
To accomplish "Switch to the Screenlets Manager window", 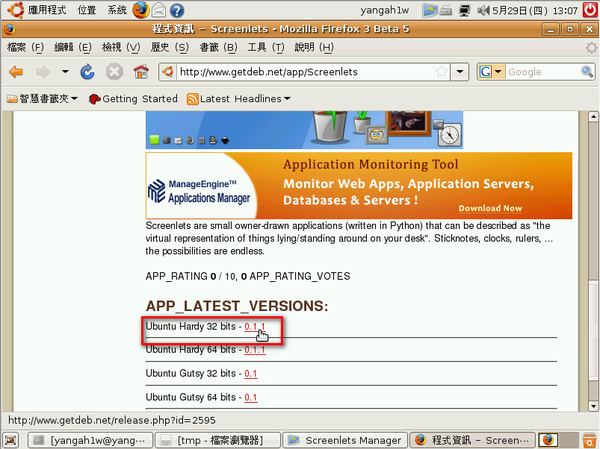I will point(345,440).
